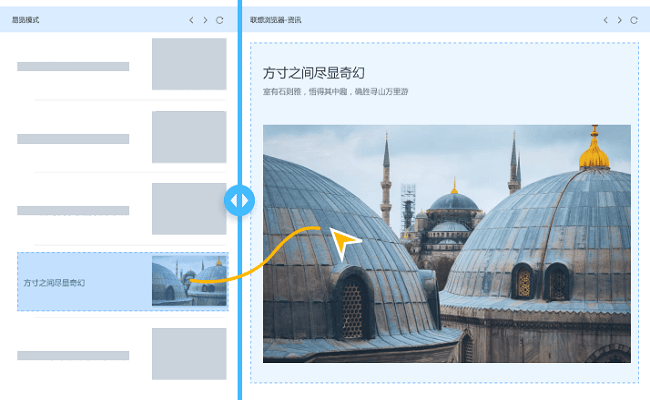
Task: Select the bottom placeholder text row in list
Action: click(73, 355)
